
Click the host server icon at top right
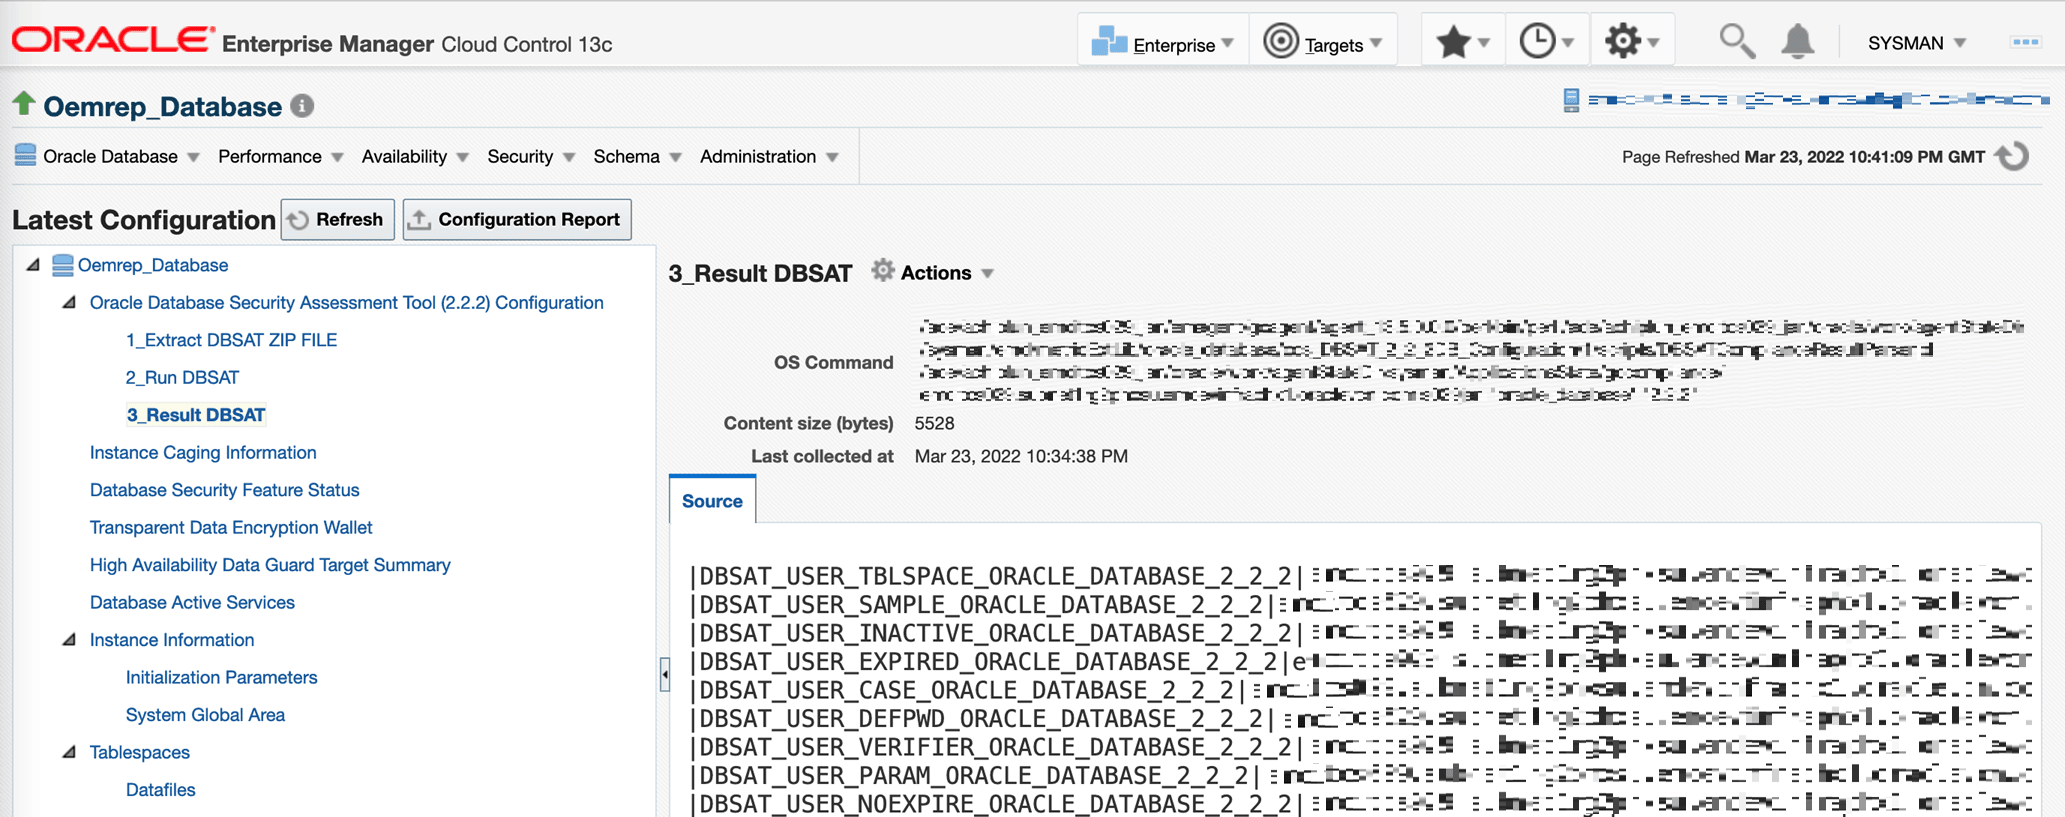(1571, 100)
